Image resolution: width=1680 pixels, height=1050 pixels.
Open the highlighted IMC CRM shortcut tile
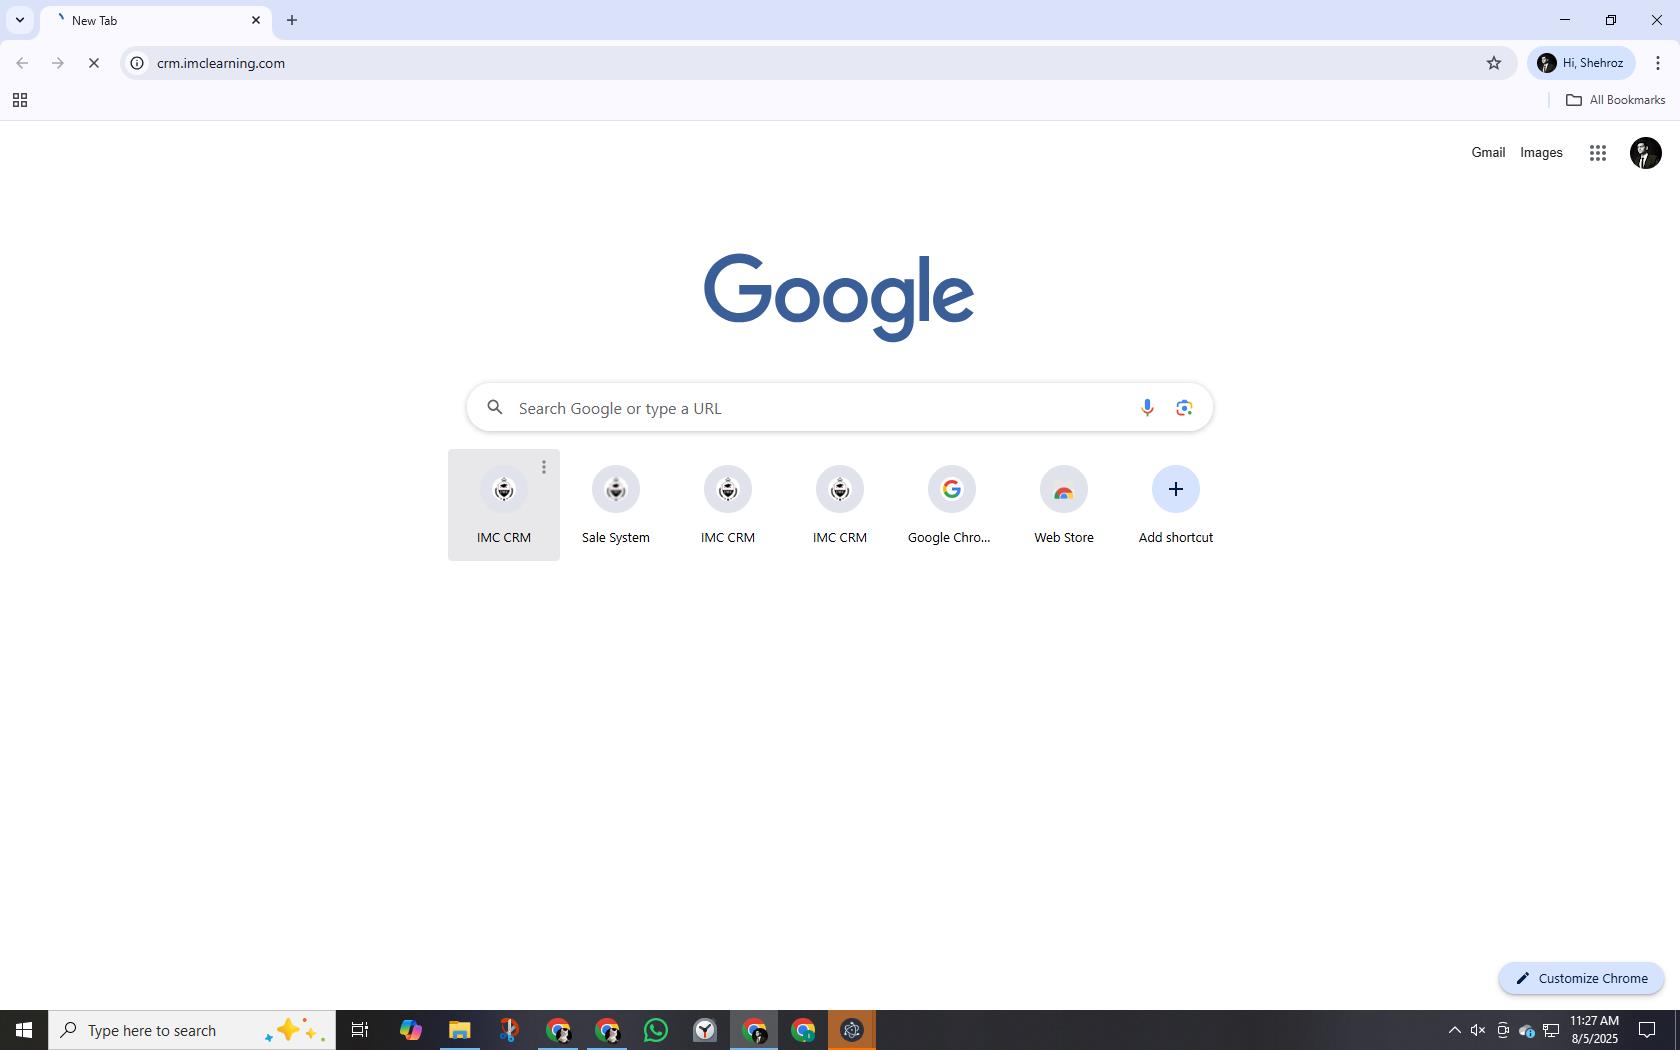(504, 505)
